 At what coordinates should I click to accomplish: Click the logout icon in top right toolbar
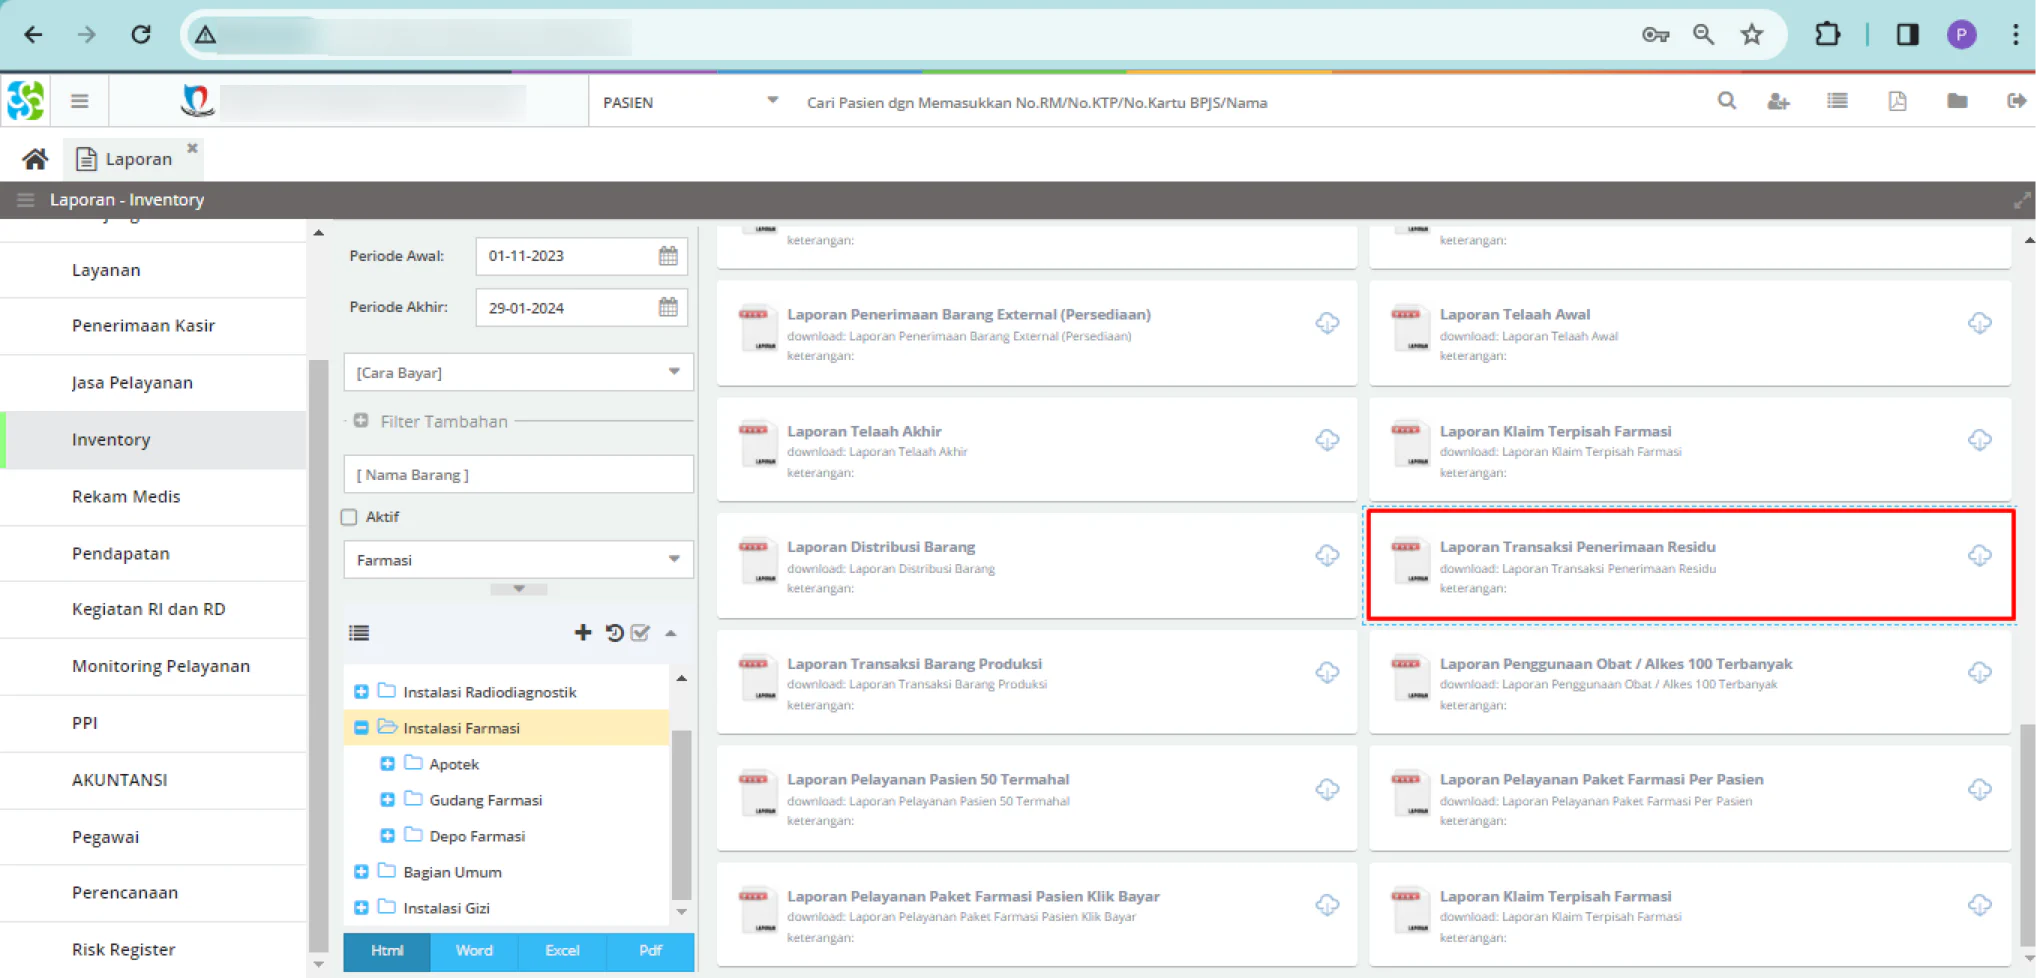[x=2016, y=101]
